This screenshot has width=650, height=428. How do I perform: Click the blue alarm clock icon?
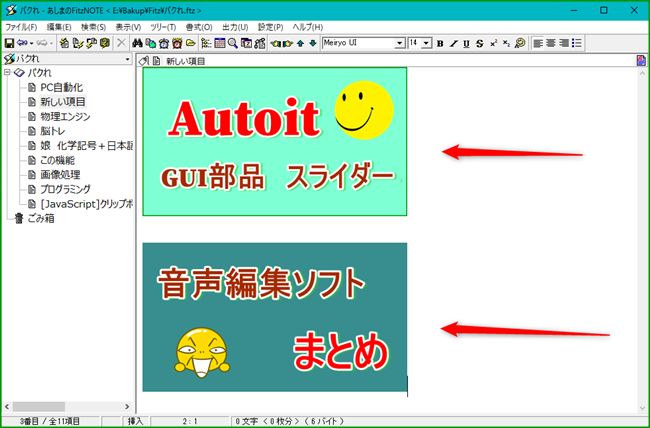pos(164,43)
